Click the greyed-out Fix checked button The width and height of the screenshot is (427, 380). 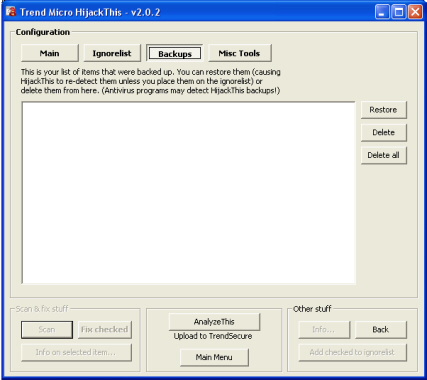coord(105,330)
